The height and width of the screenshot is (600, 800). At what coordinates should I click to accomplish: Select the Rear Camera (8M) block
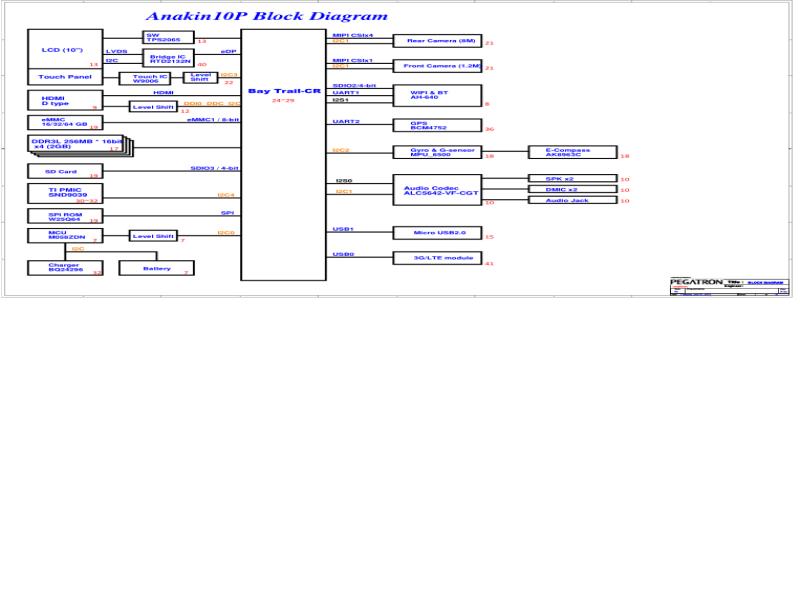tap(437, 41)
